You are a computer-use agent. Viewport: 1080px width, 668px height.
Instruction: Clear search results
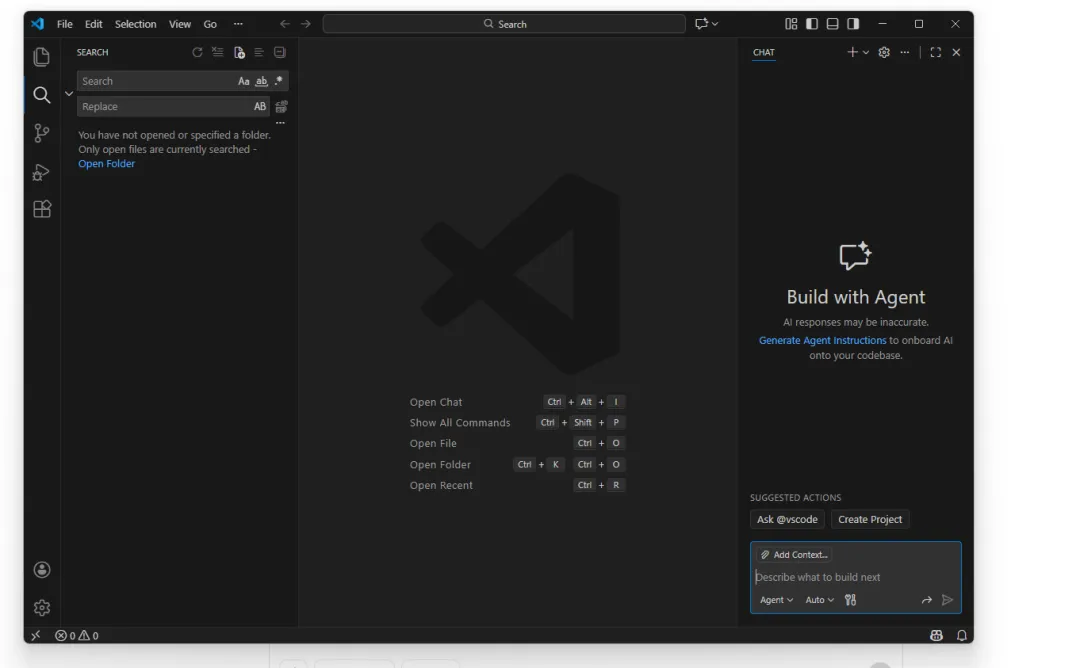click(218, 52)
